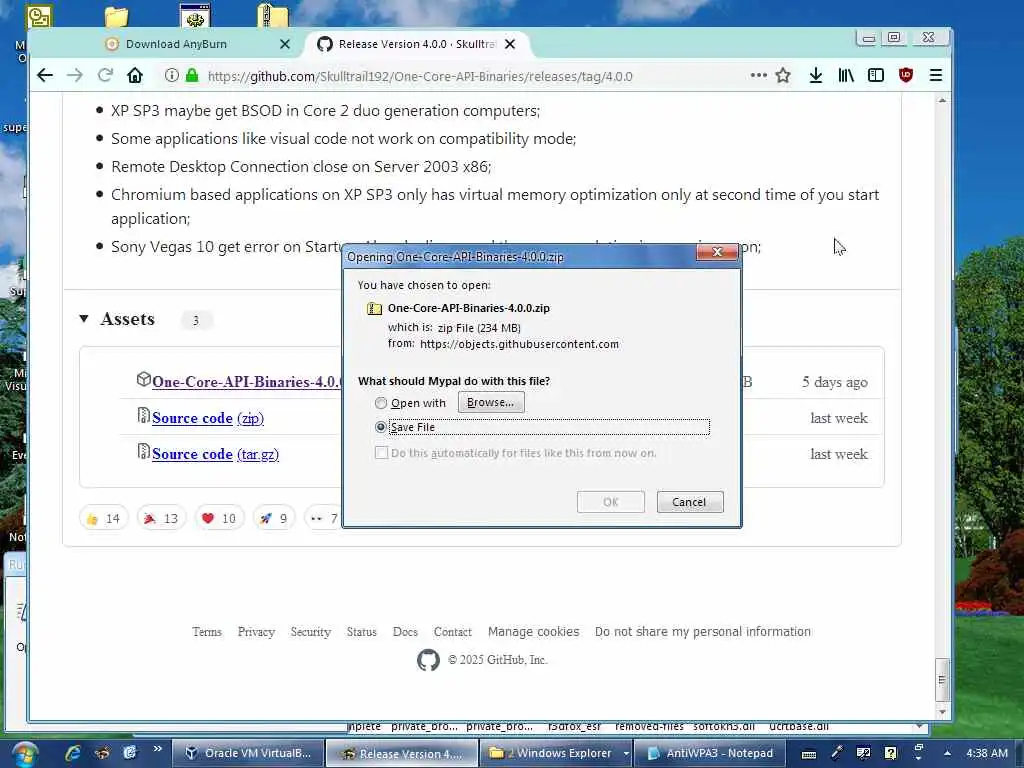This screenshot has height=768, width=1024.
Task: Switch to the Download AnyBurn tab
Action: (x=176, y=44)
